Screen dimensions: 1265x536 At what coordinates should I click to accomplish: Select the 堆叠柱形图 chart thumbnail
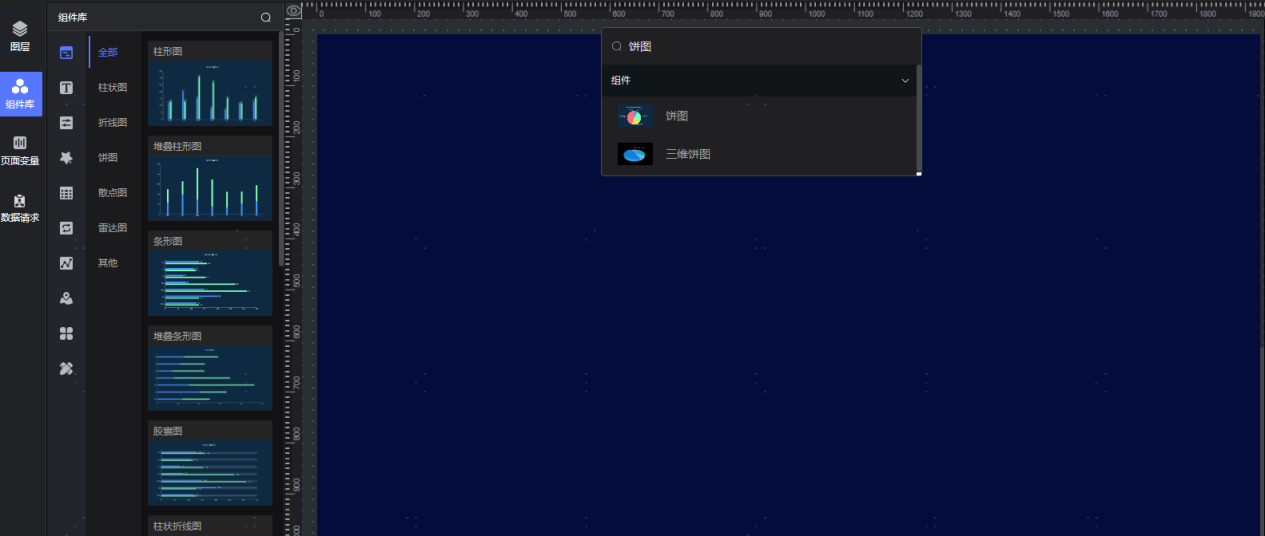click(210, 187)
